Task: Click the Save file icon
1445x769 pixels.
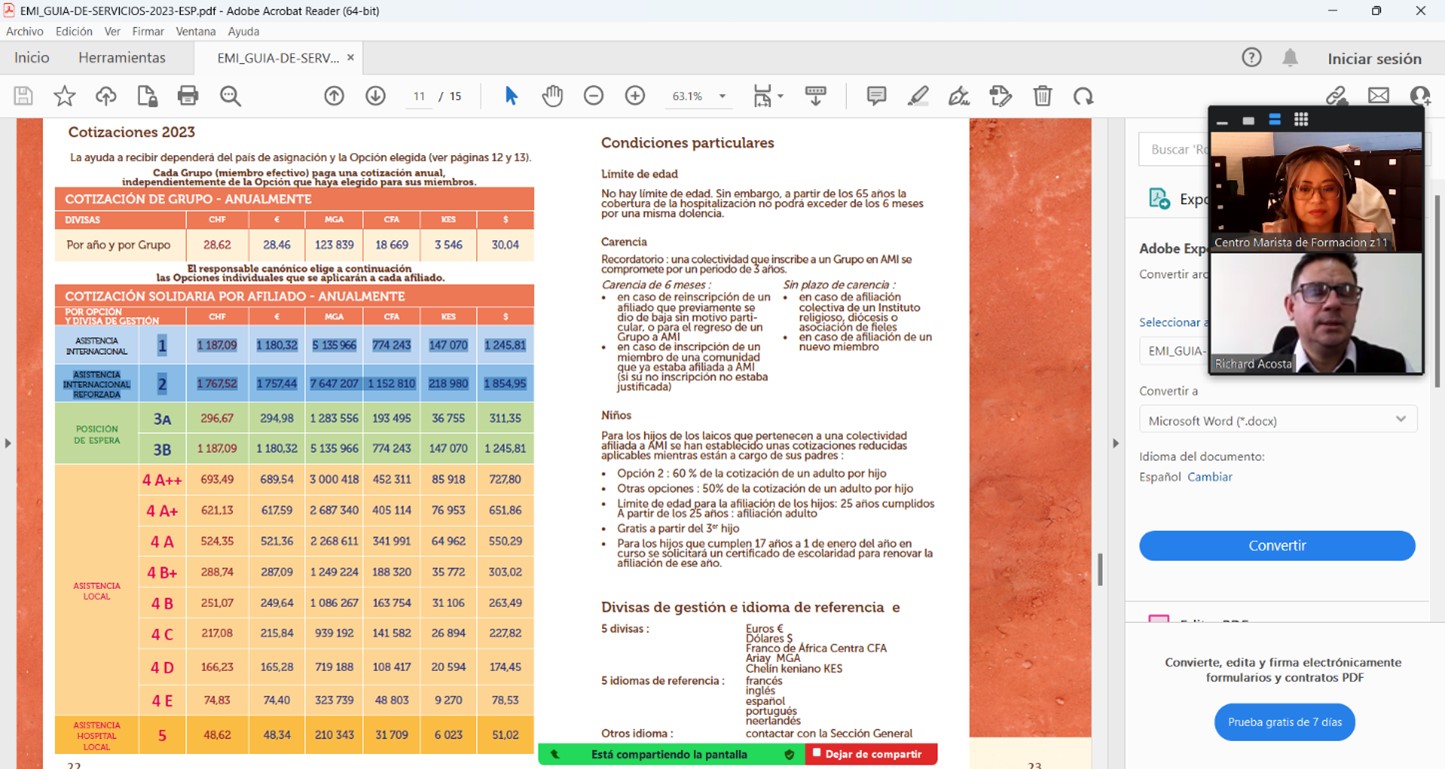Action: [x=23, y=96]
